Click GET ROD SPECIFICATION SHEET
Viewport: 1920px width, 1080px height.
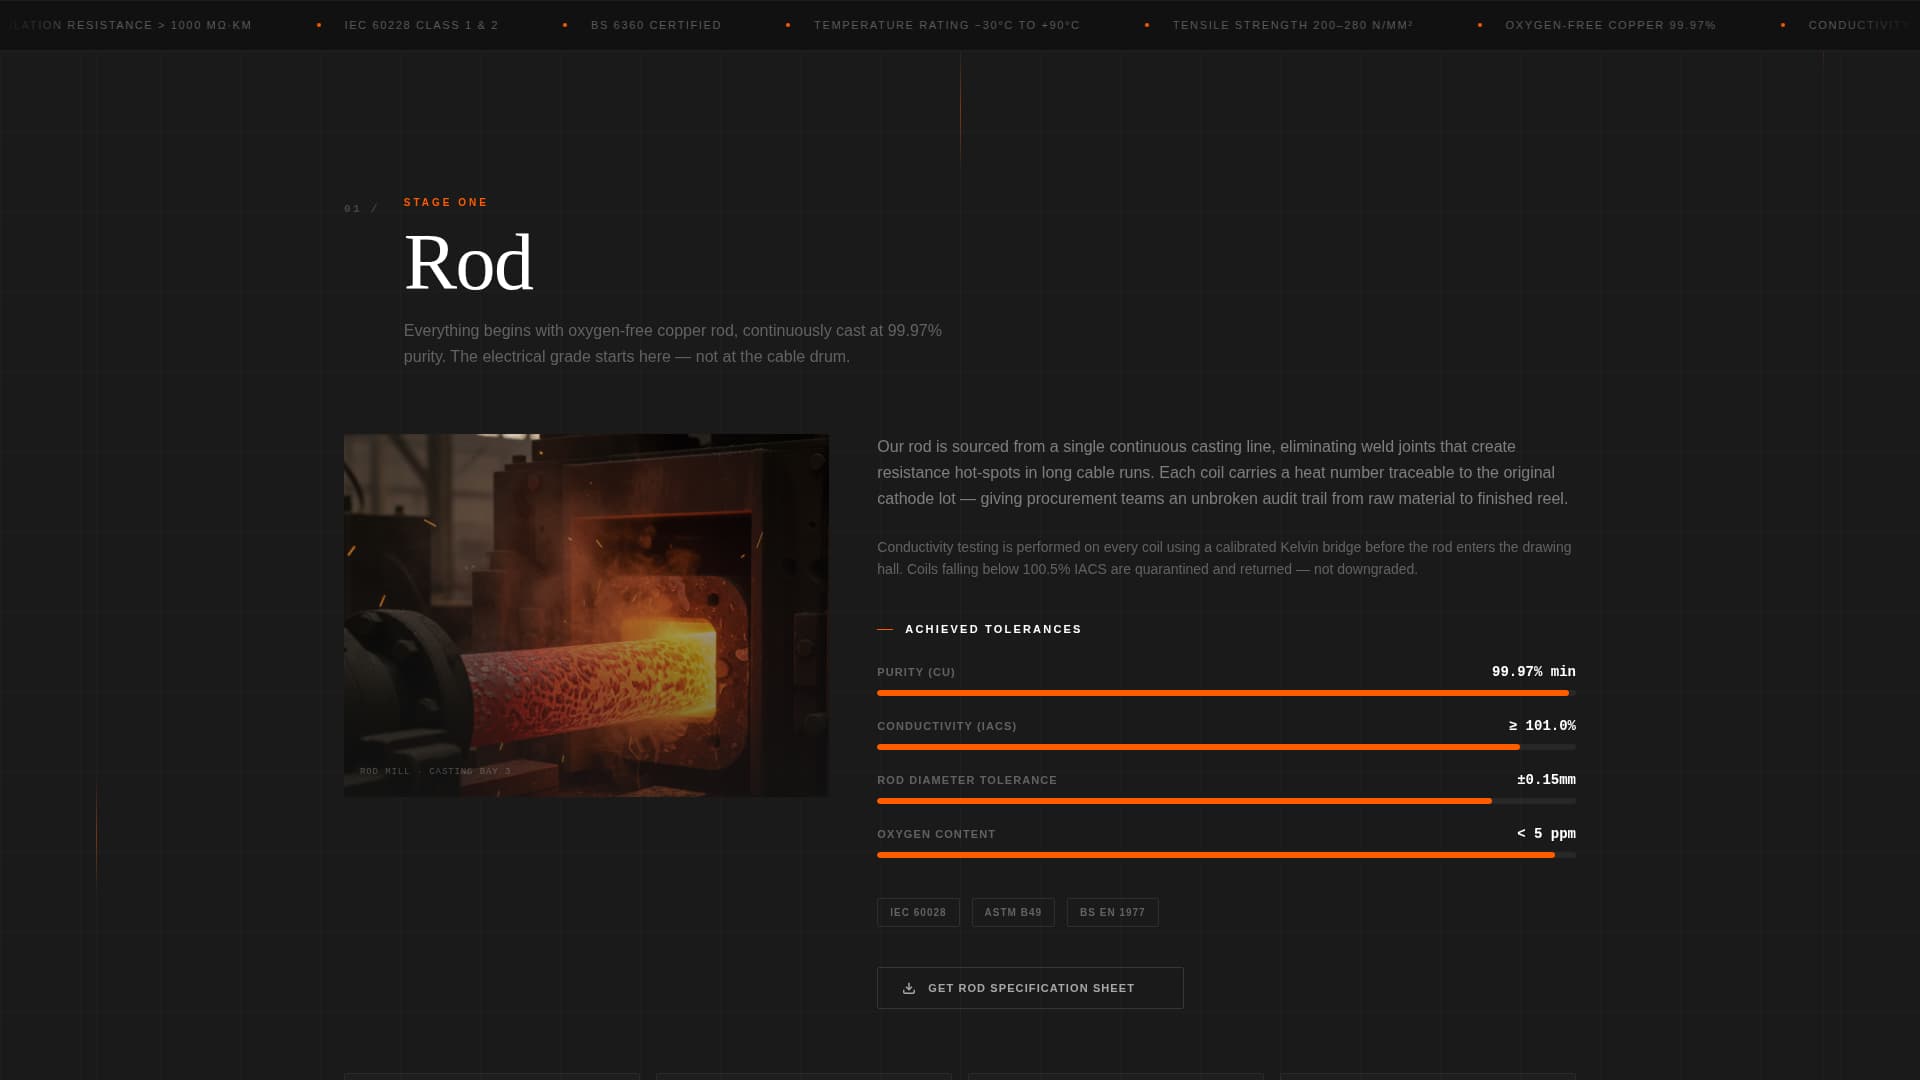coord(1030,988)
